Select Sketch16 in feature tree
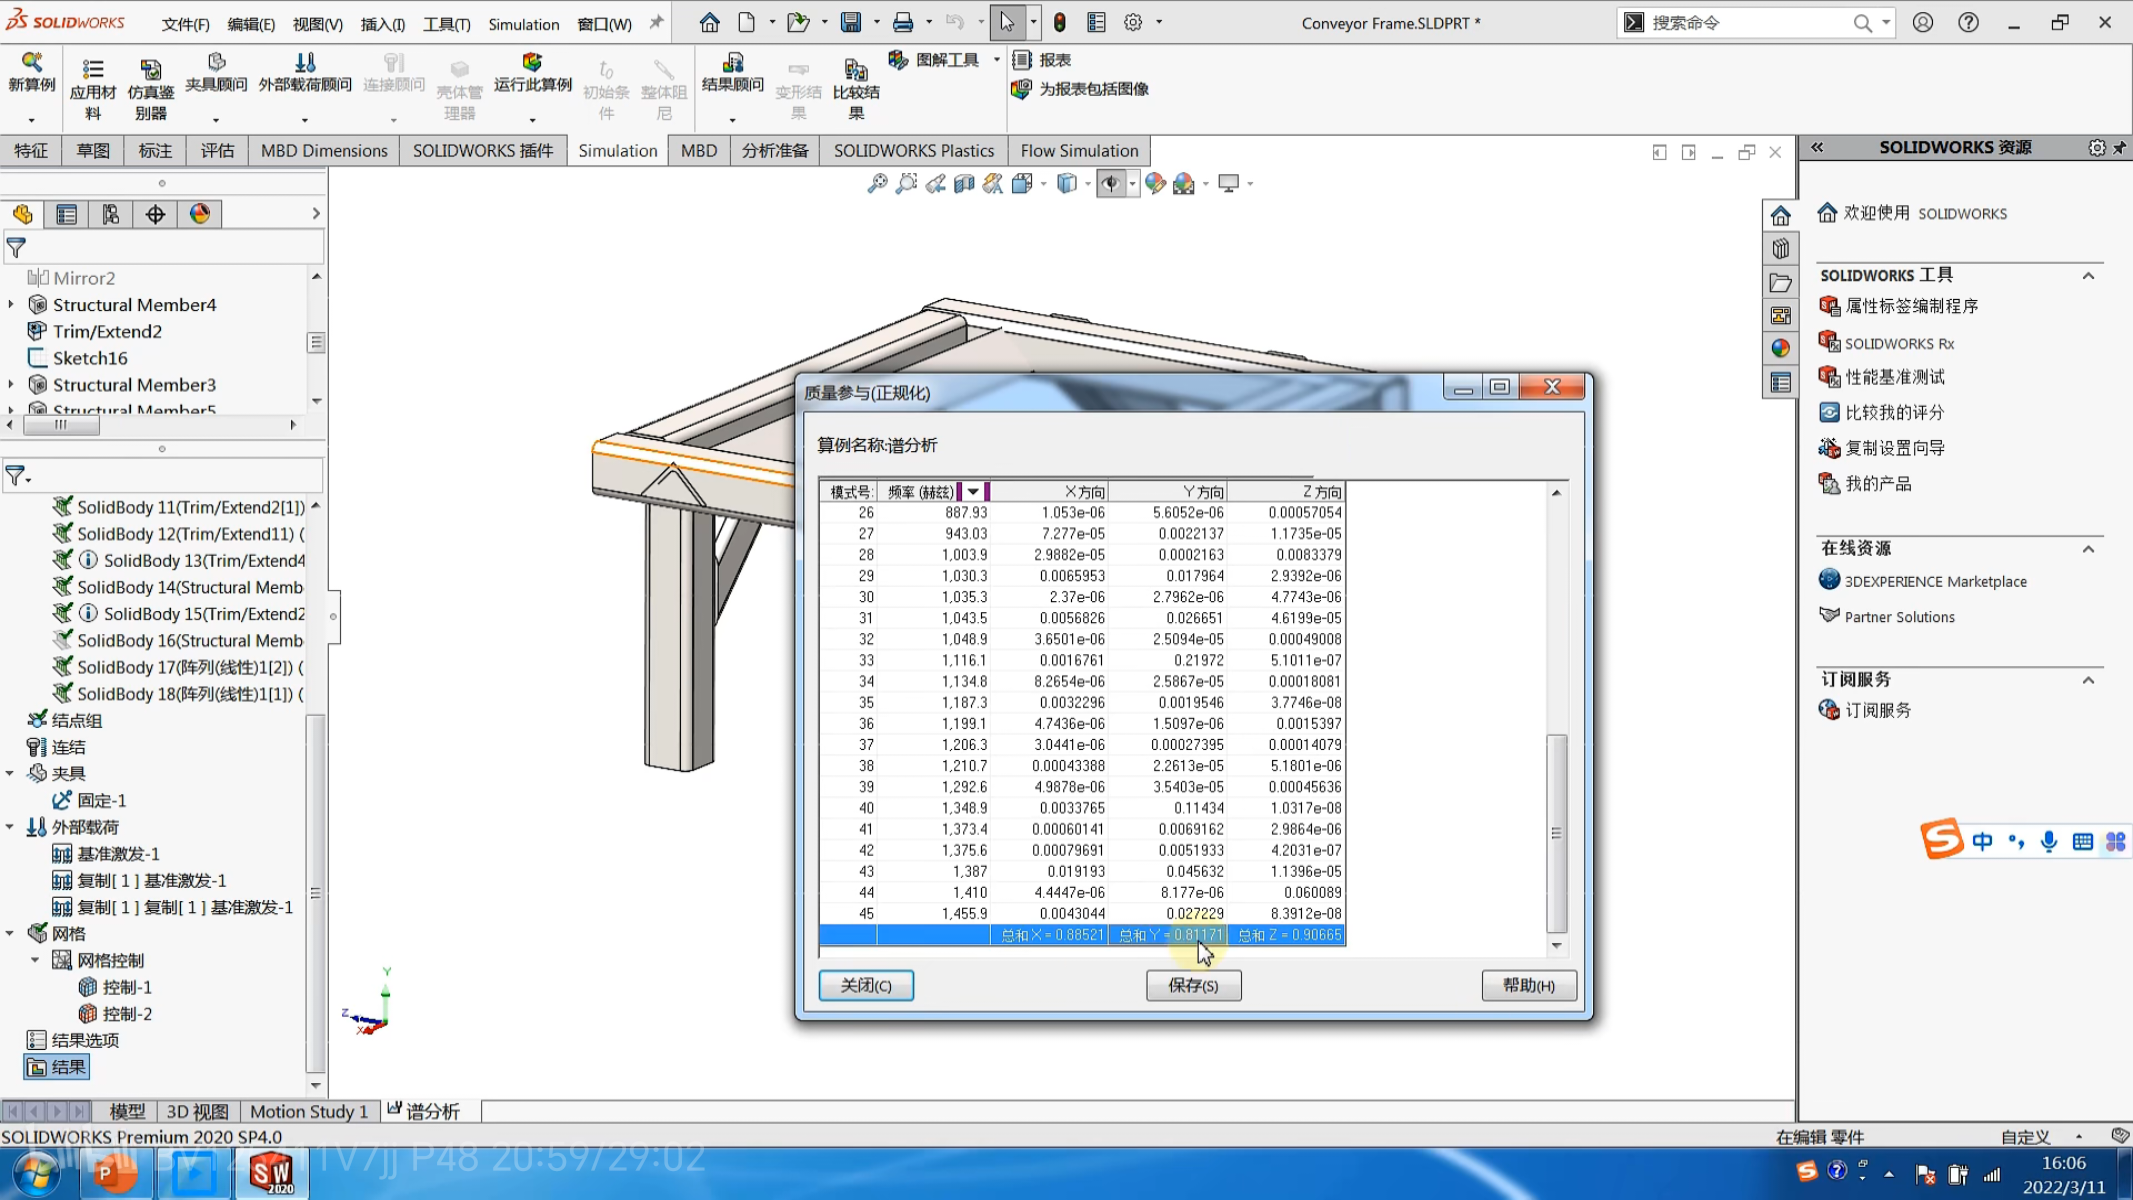Viewport: 2133px width, 1200px height. coord(90,358)
